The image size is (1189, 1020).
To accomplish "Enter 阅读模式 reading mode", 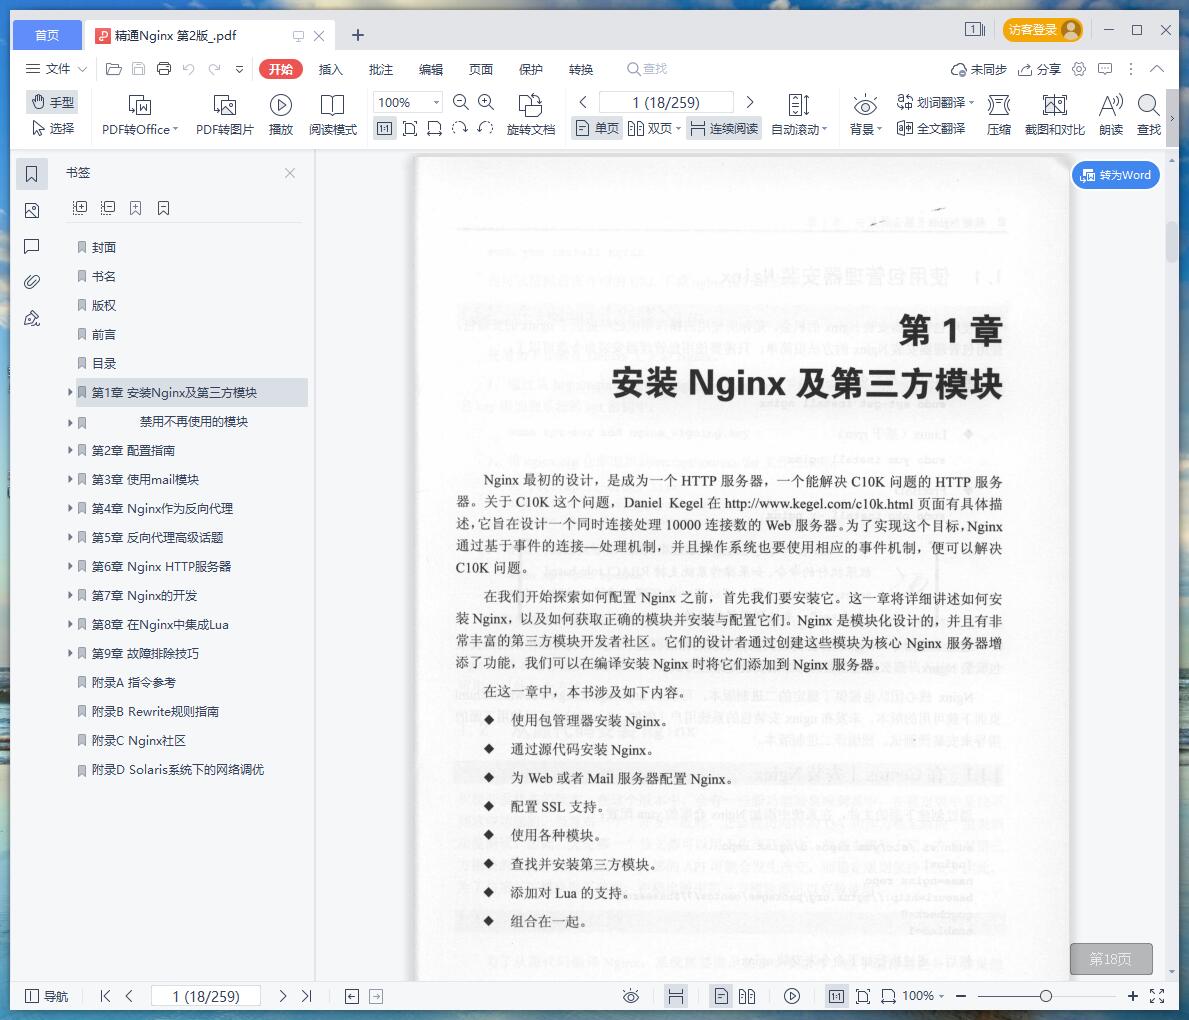I will [x=333, y=115].
